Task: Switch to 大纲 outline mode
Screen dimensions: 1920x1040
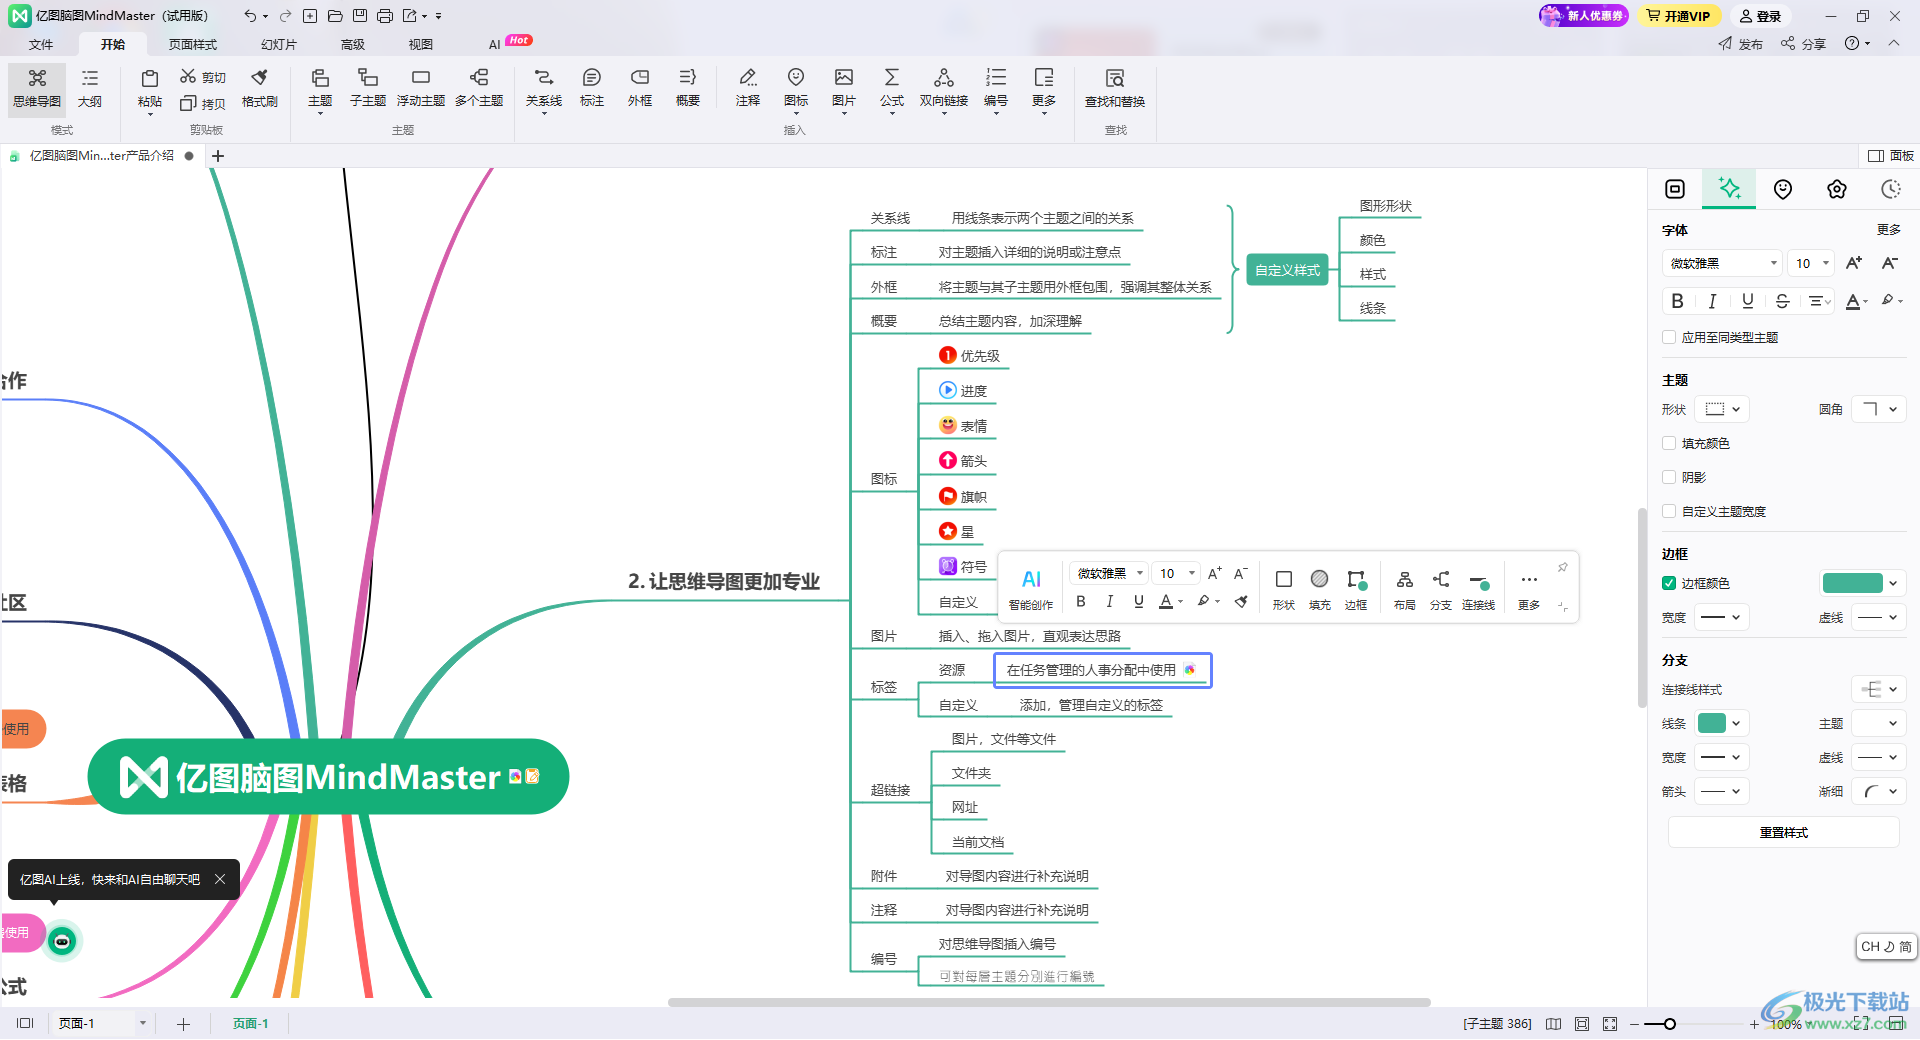Action: point(90,88)
